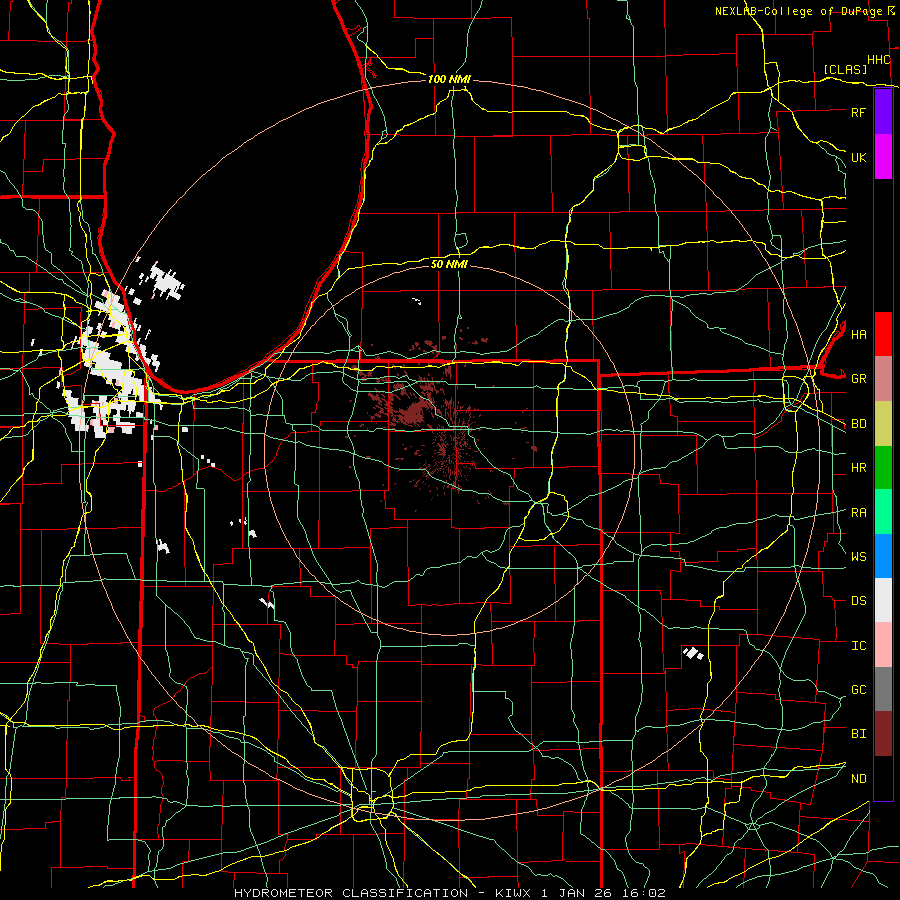The width and height of the screenshot is (900, 900).
Task: Click the 50 NMI range ring label
Action: tap(449, 264)
